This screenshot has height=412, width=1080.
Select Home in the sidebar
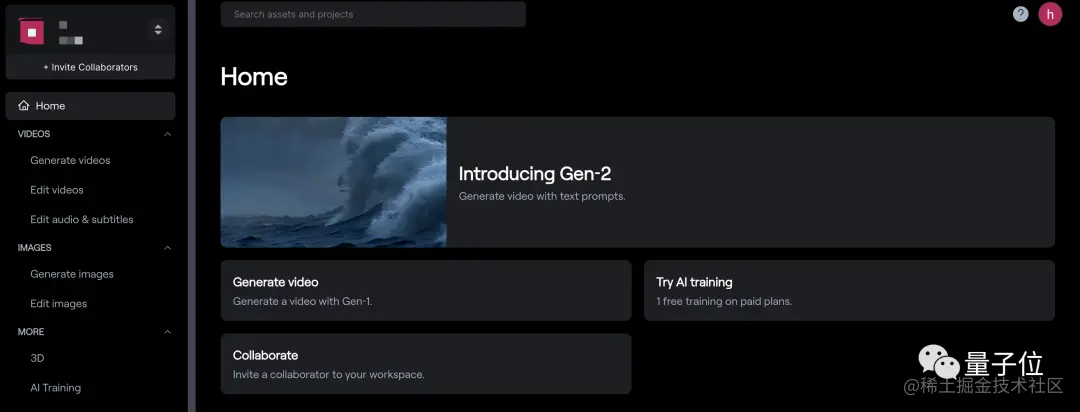click(90, 105)
